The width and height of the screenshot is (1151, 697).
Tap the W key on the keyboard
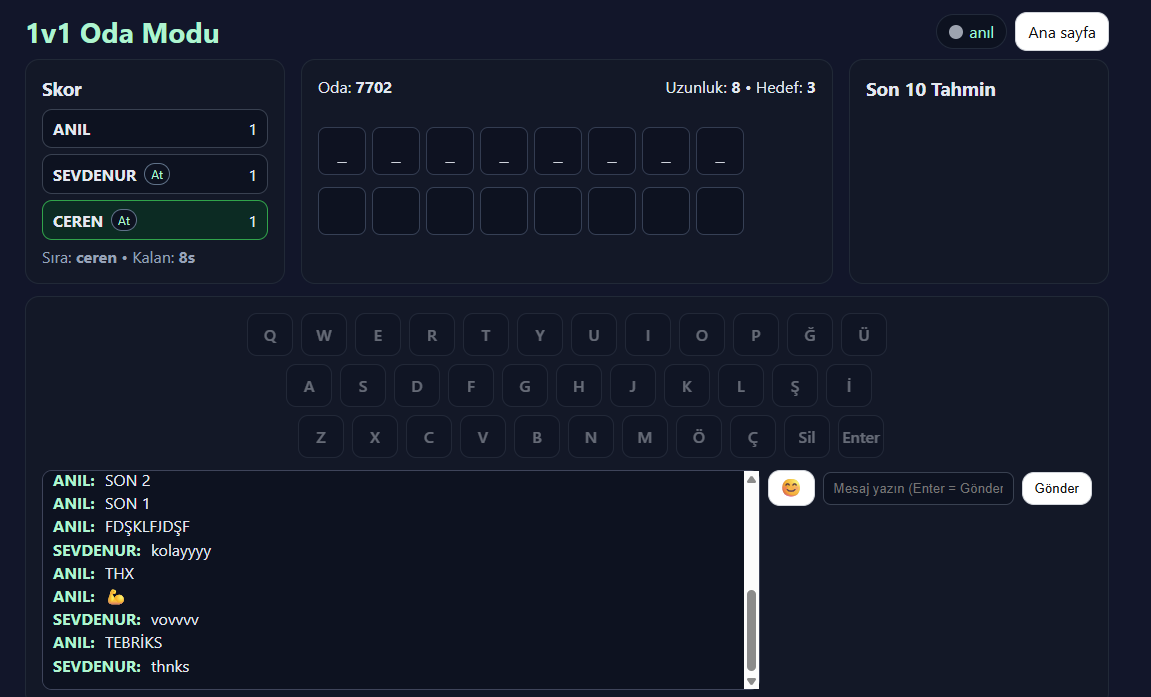click(x=324, y=335)
